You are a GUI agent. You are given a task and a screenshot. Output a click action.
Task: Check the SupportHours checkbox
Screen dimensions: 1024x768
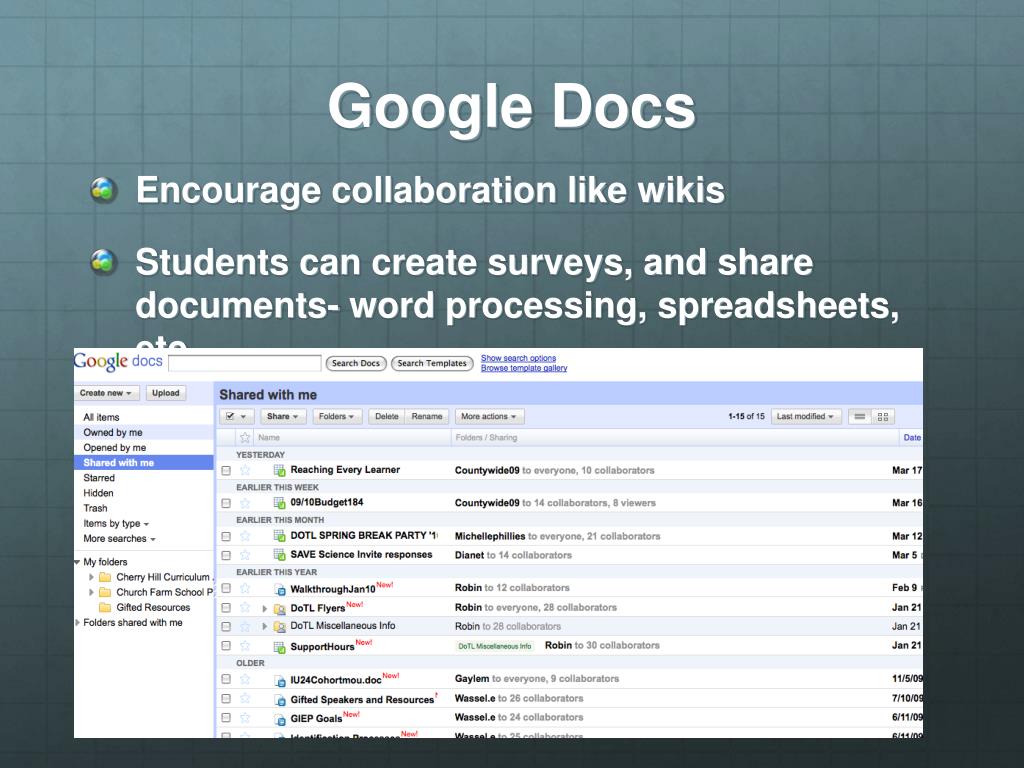226,646
